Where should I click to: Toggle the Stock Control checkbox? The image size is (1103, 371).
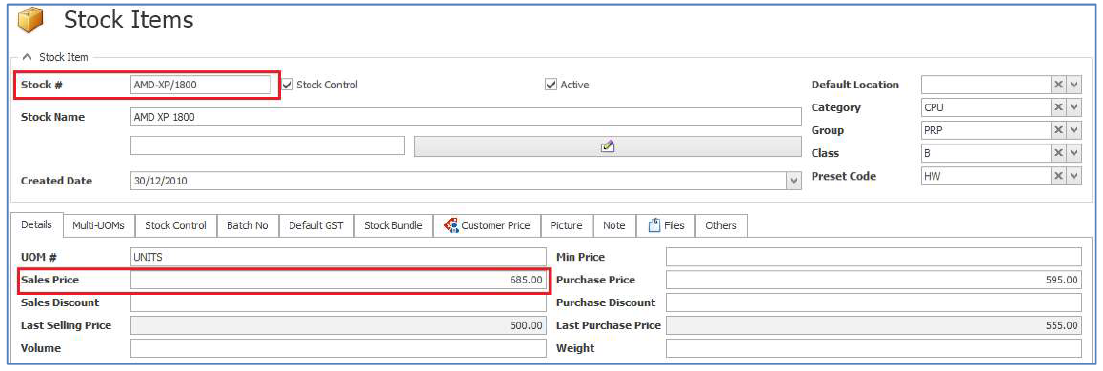288,84
